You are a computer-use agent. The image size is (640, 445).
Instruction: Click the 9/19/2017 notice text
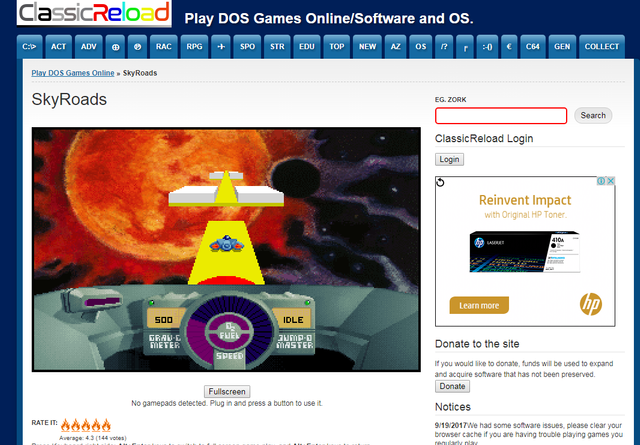click(528, 434)
